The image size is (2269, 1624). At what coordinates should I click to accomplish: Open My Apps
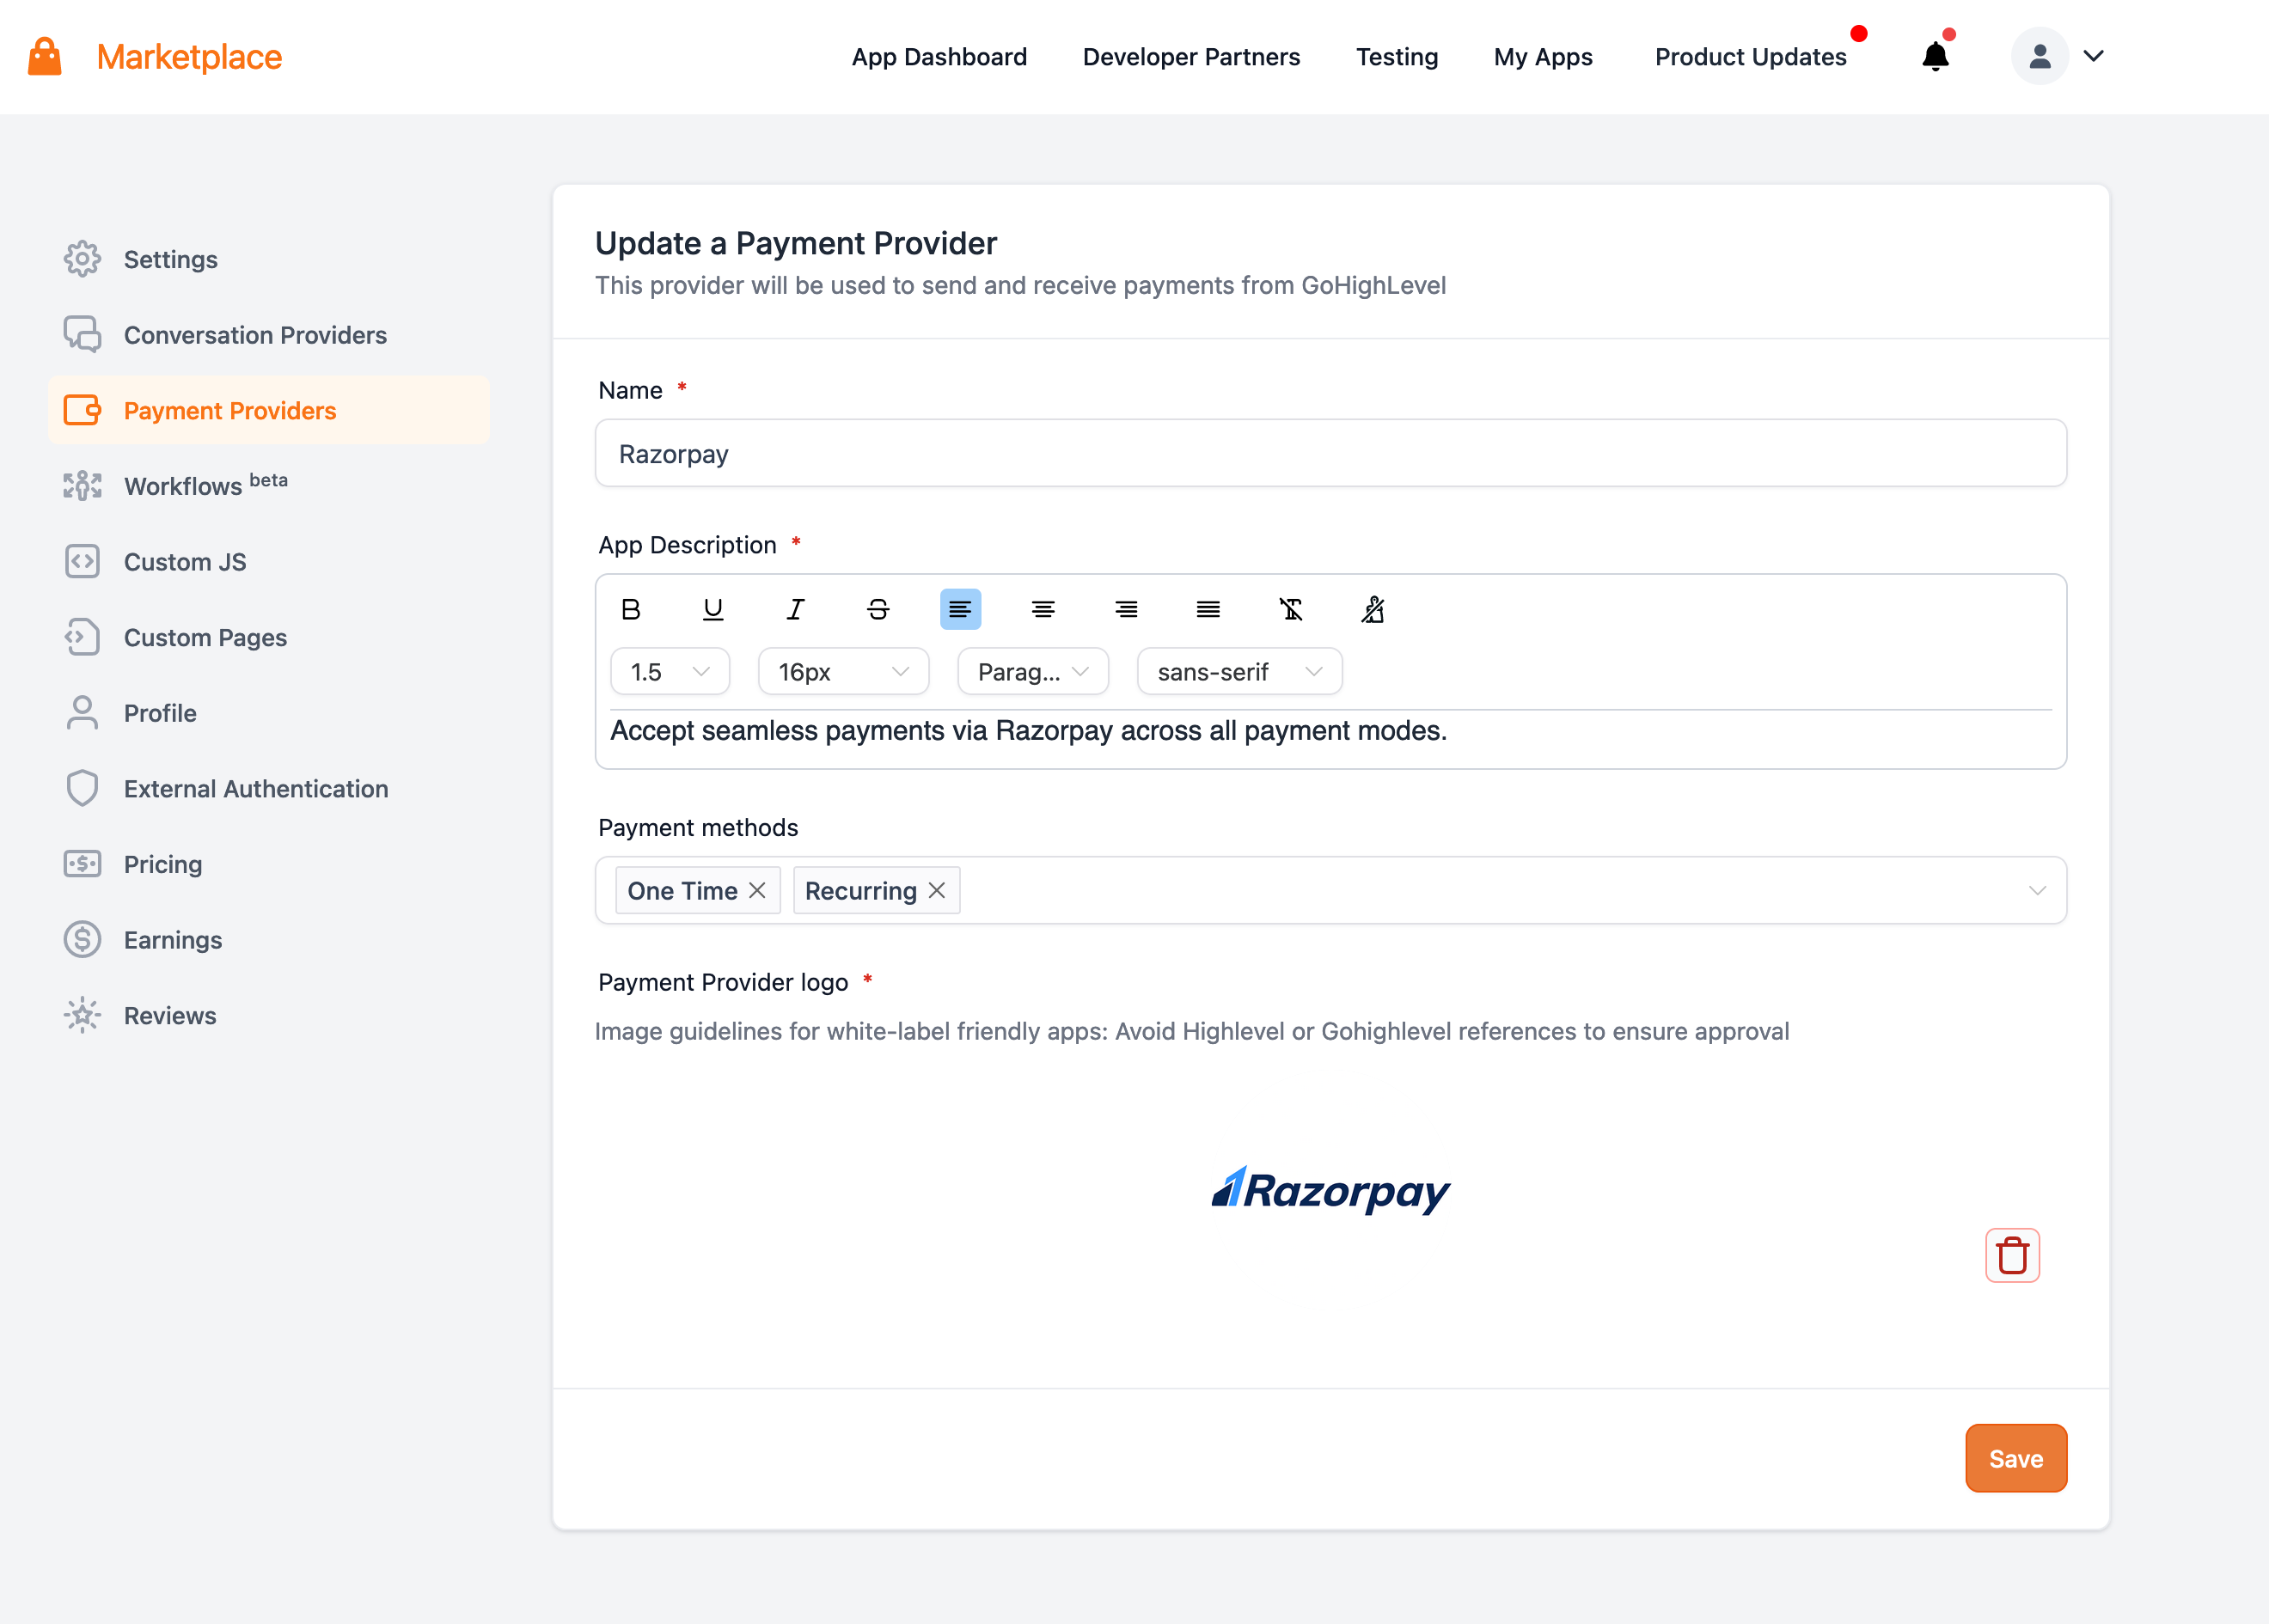point(1543,57)
